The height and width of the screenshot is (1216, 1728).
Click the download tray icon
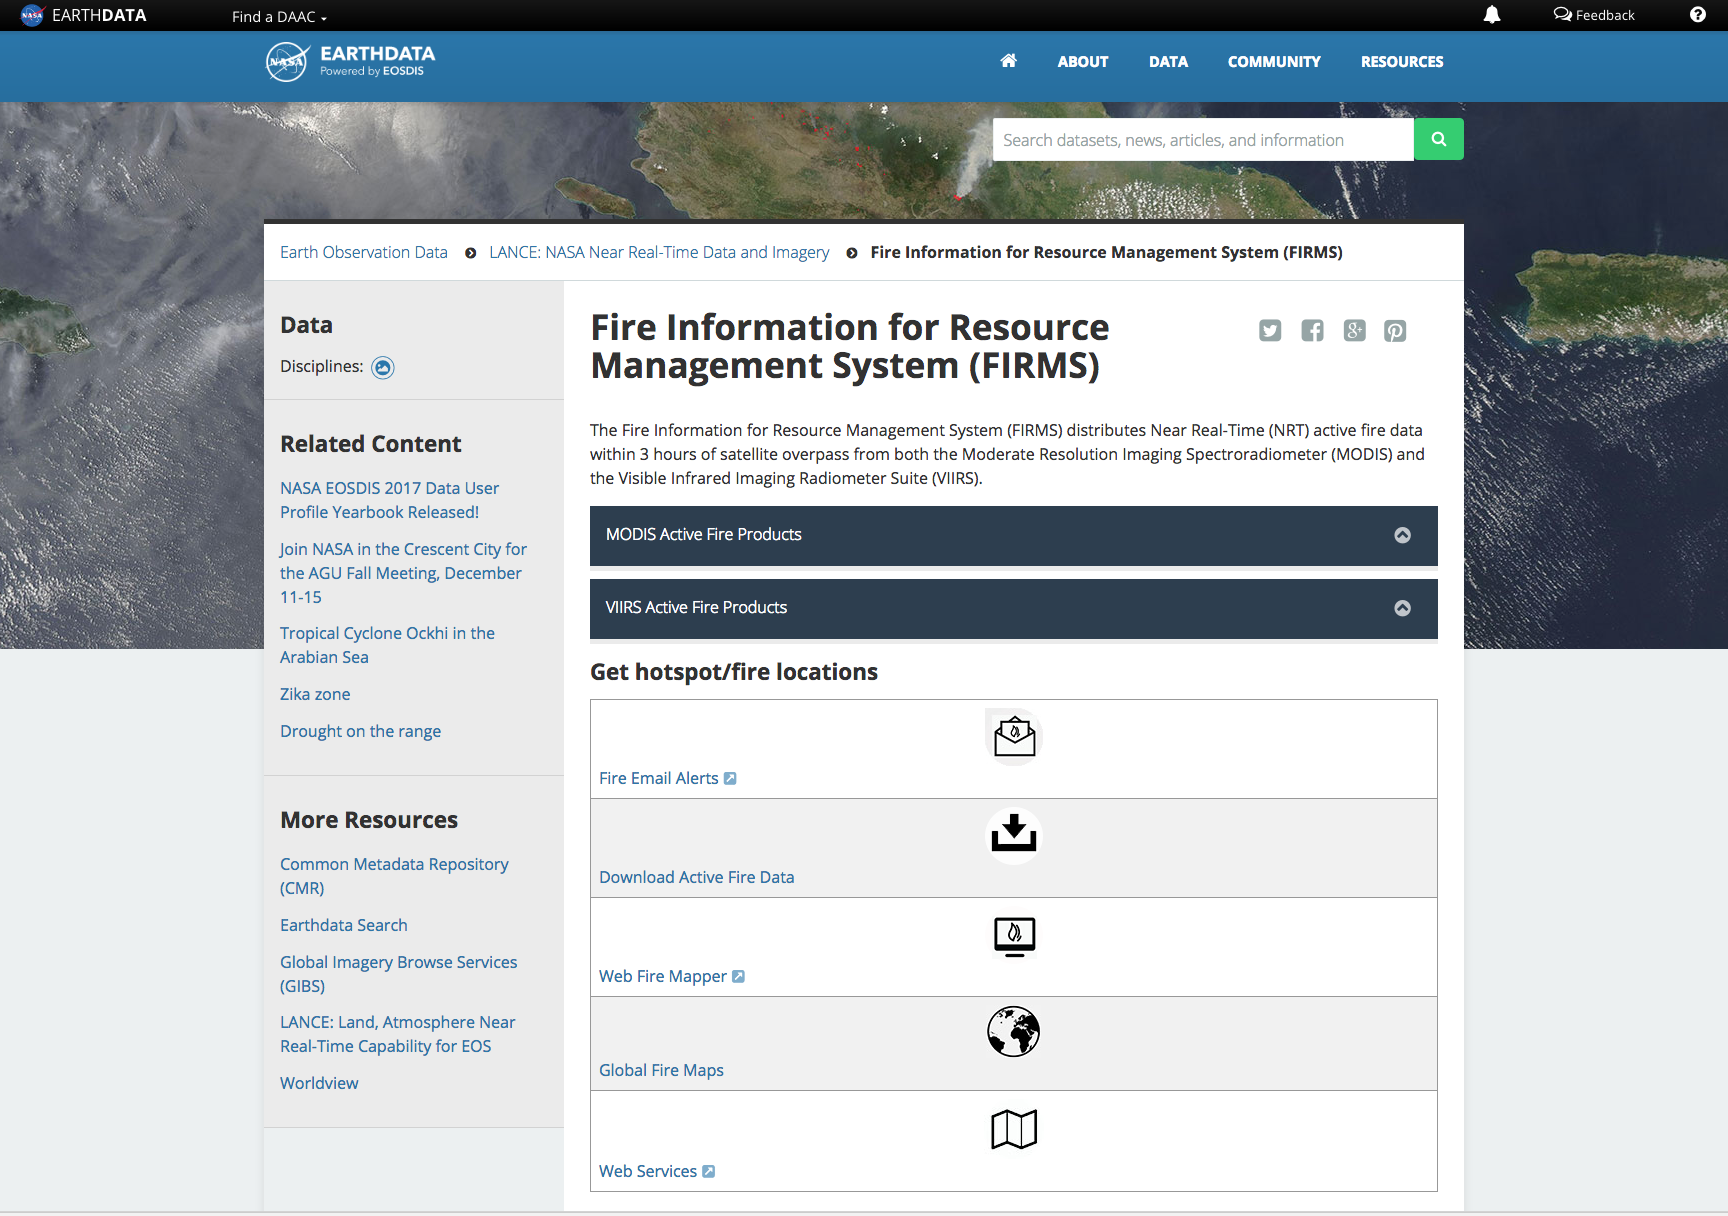(1014, 834)
